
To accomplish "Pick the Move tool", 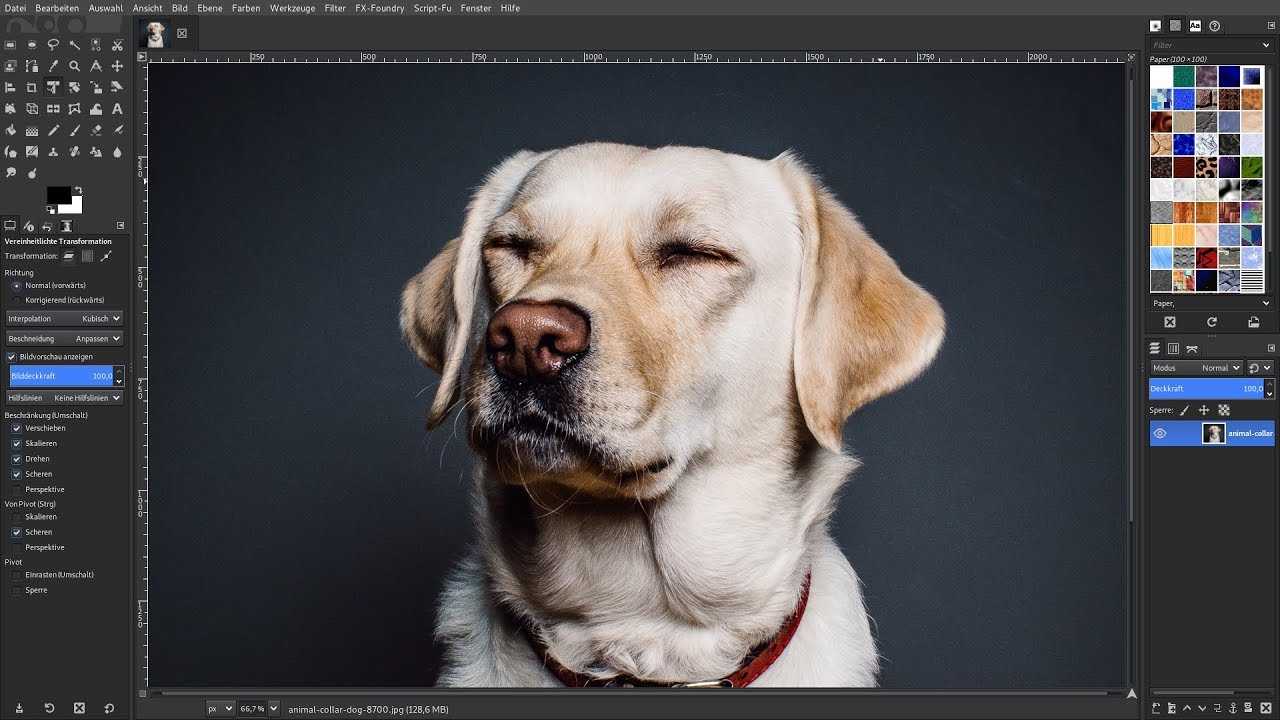I will point(117,66).
